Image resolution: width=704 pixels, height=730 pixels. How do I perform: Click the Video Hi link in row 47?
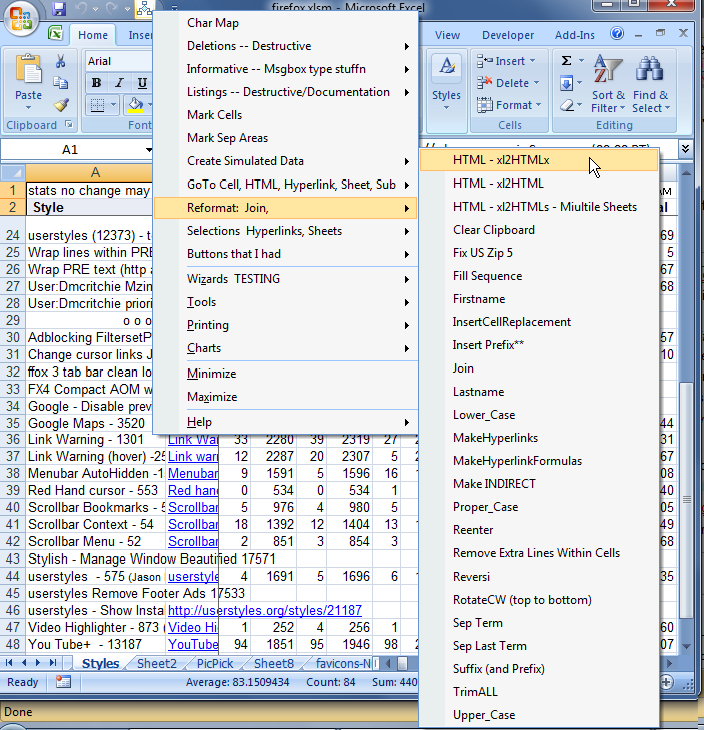click(x=193, y=628)
